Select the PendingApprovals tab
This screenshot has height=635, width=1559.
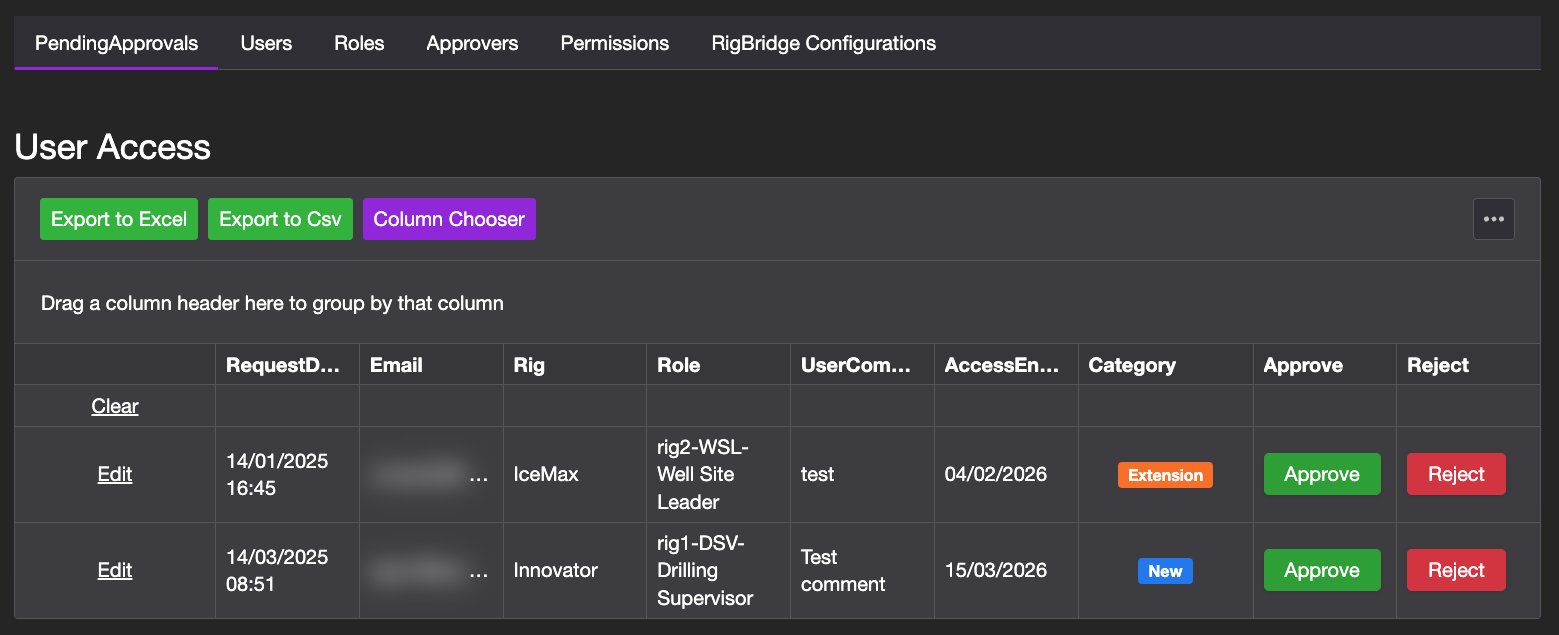[115, 43]
